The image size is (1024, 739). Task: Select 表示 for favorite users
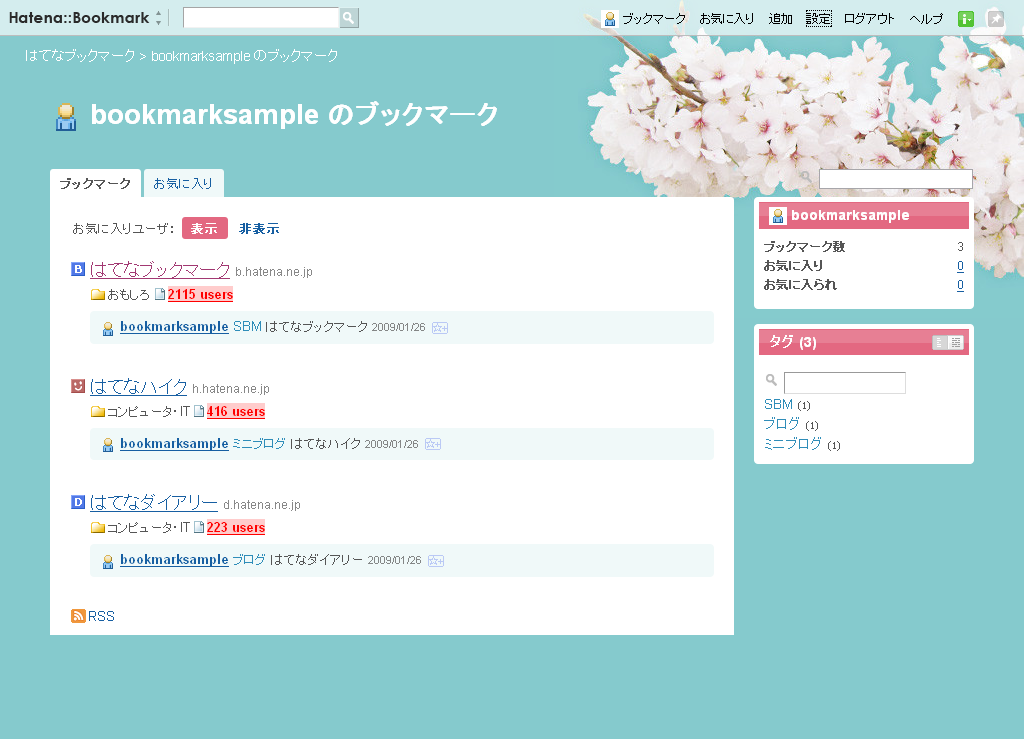[x=204, y=228]
